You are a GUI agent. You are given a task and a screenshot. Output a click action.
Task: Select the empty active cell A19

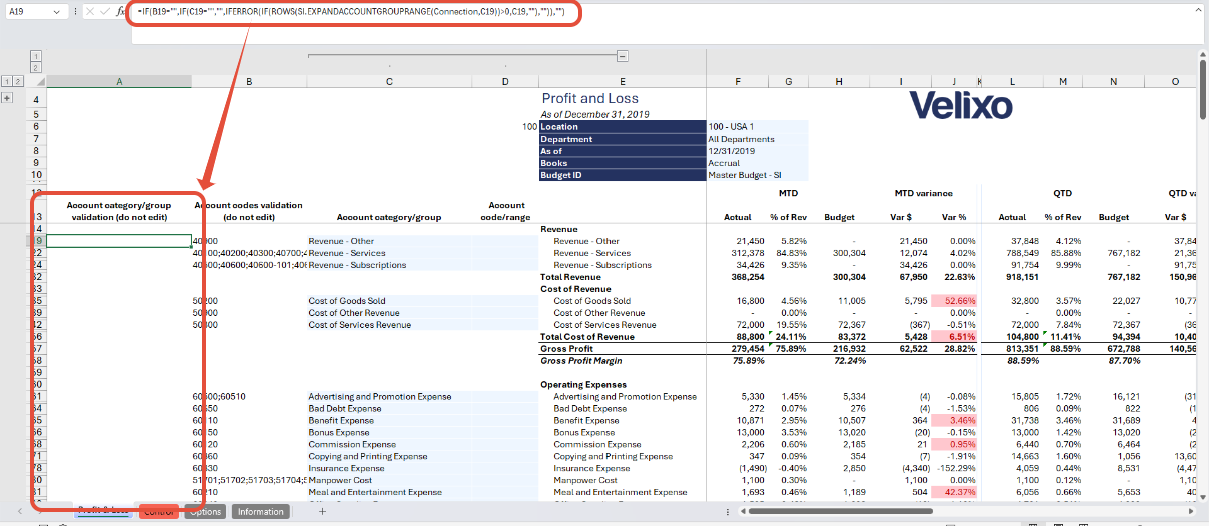(119, 241)
